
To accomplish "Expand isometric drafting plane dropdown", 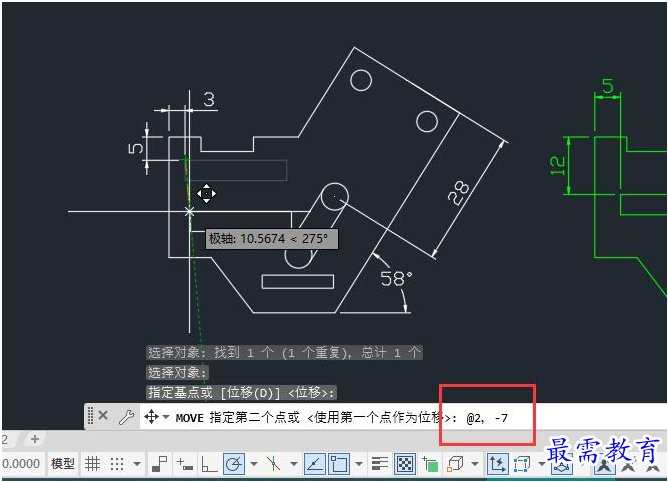I will tap(294, 464).
